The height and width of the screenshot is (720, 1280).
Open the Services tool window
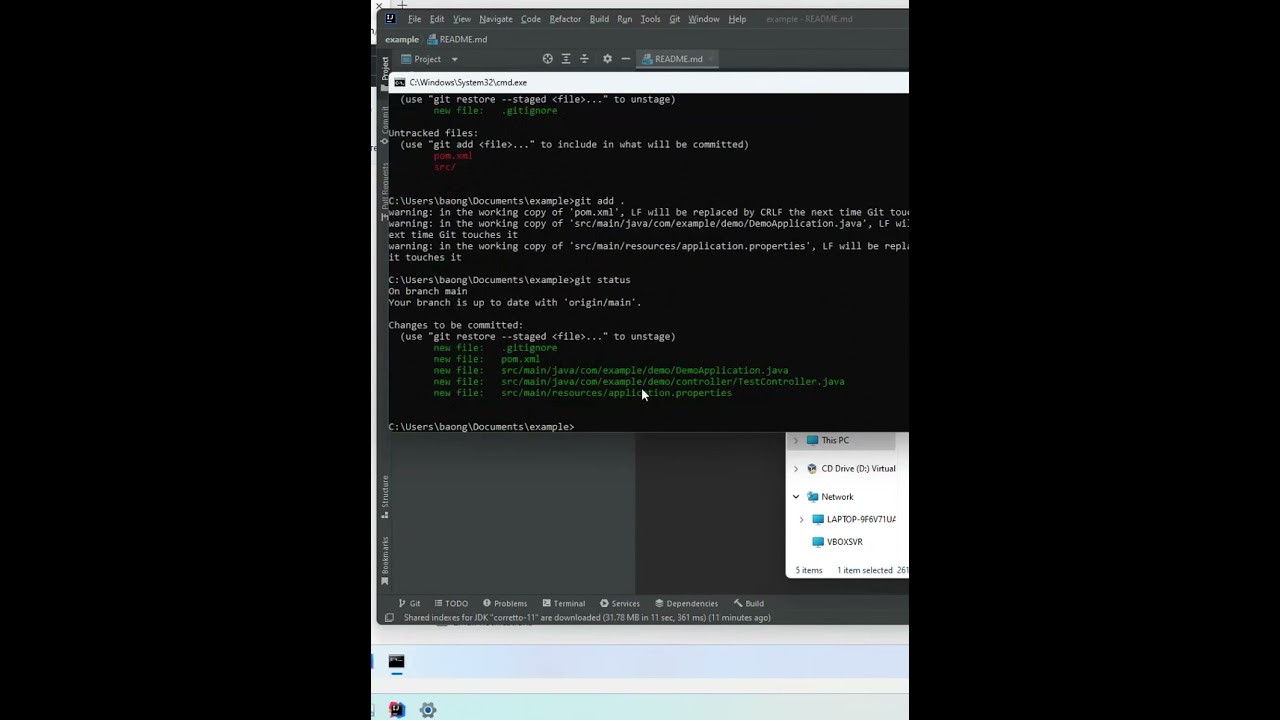(x=620, y=603)
